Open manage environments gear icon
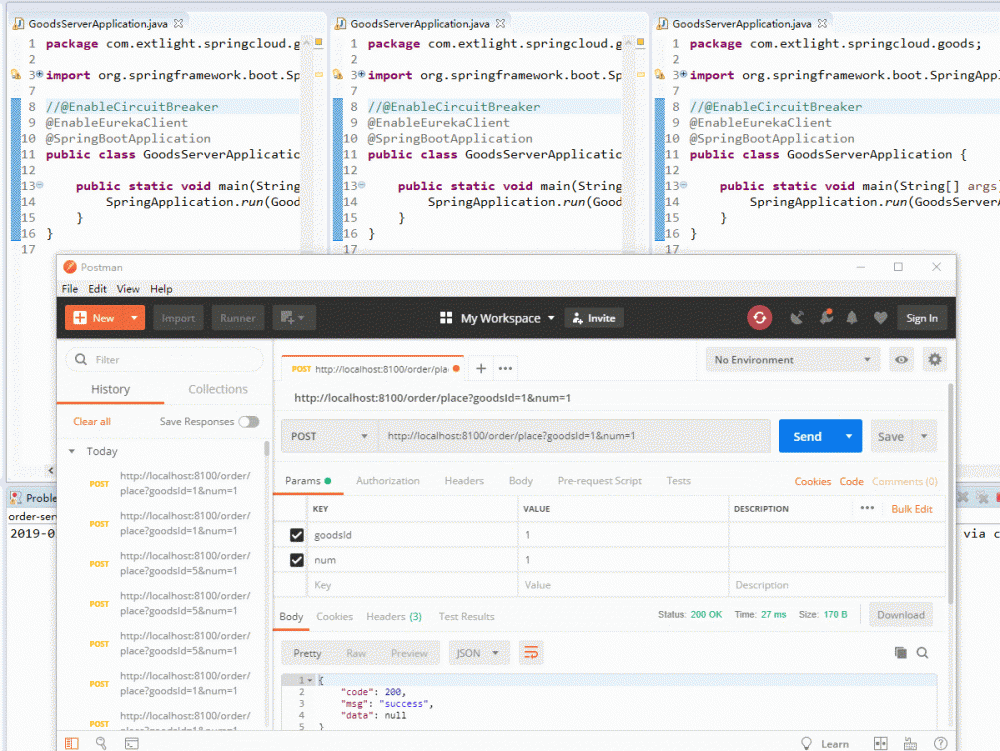This screenshot has height=751, width=1000. [x=935, y=360]
